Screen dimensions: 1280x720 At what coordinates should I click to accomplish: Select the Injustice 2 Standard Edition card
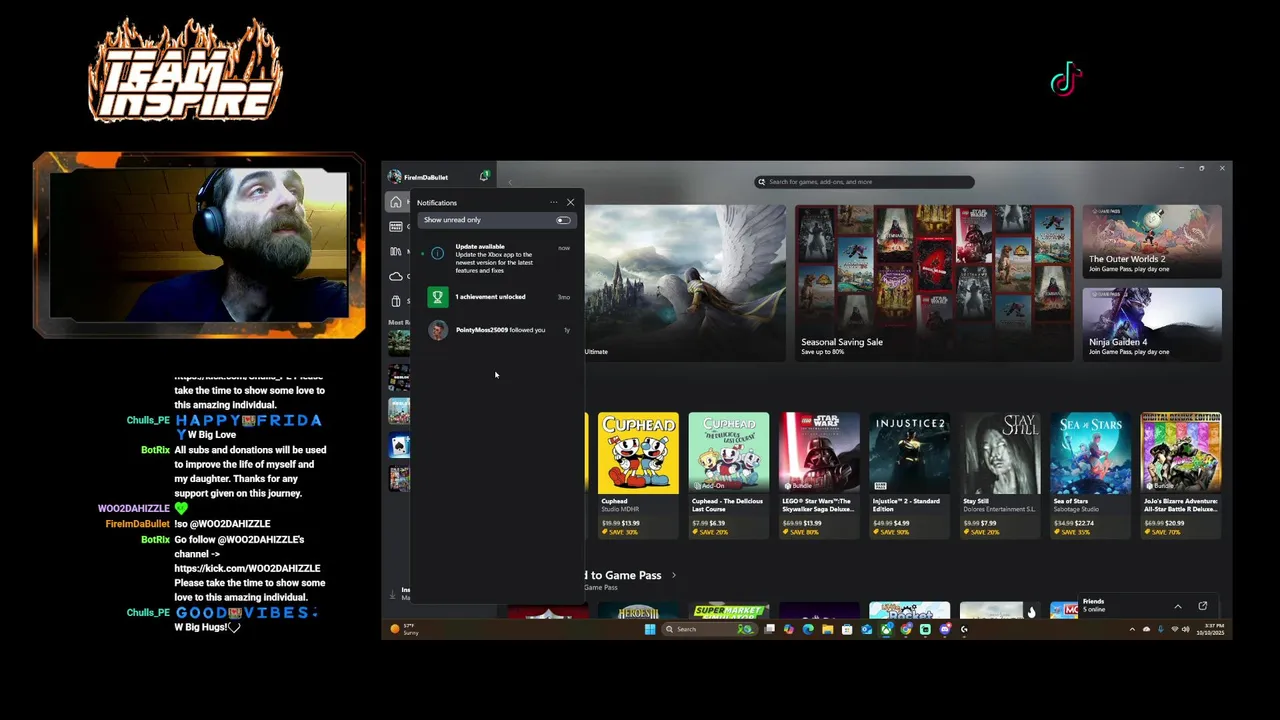pos(909,475)
